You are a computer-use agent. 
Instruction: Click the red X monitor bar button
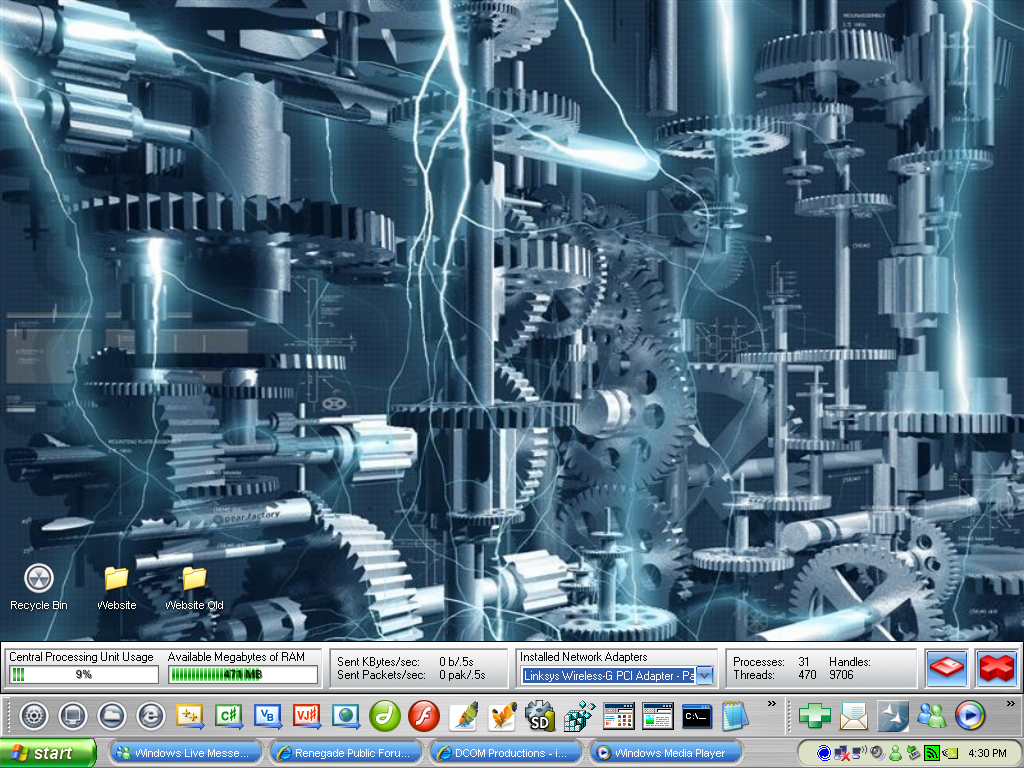tap(996, 668)
